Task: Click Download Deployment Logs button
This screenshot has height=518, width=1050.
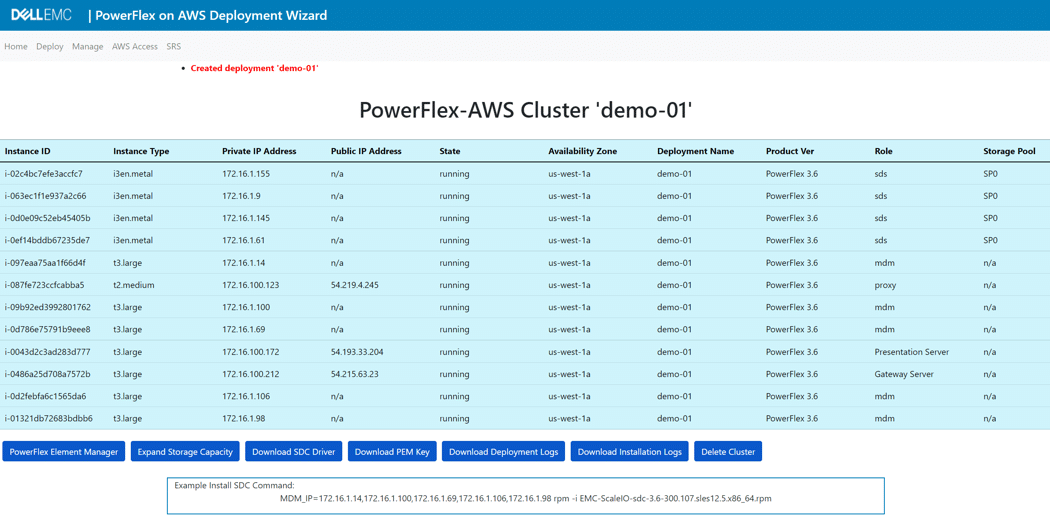Action: (504, 452)
